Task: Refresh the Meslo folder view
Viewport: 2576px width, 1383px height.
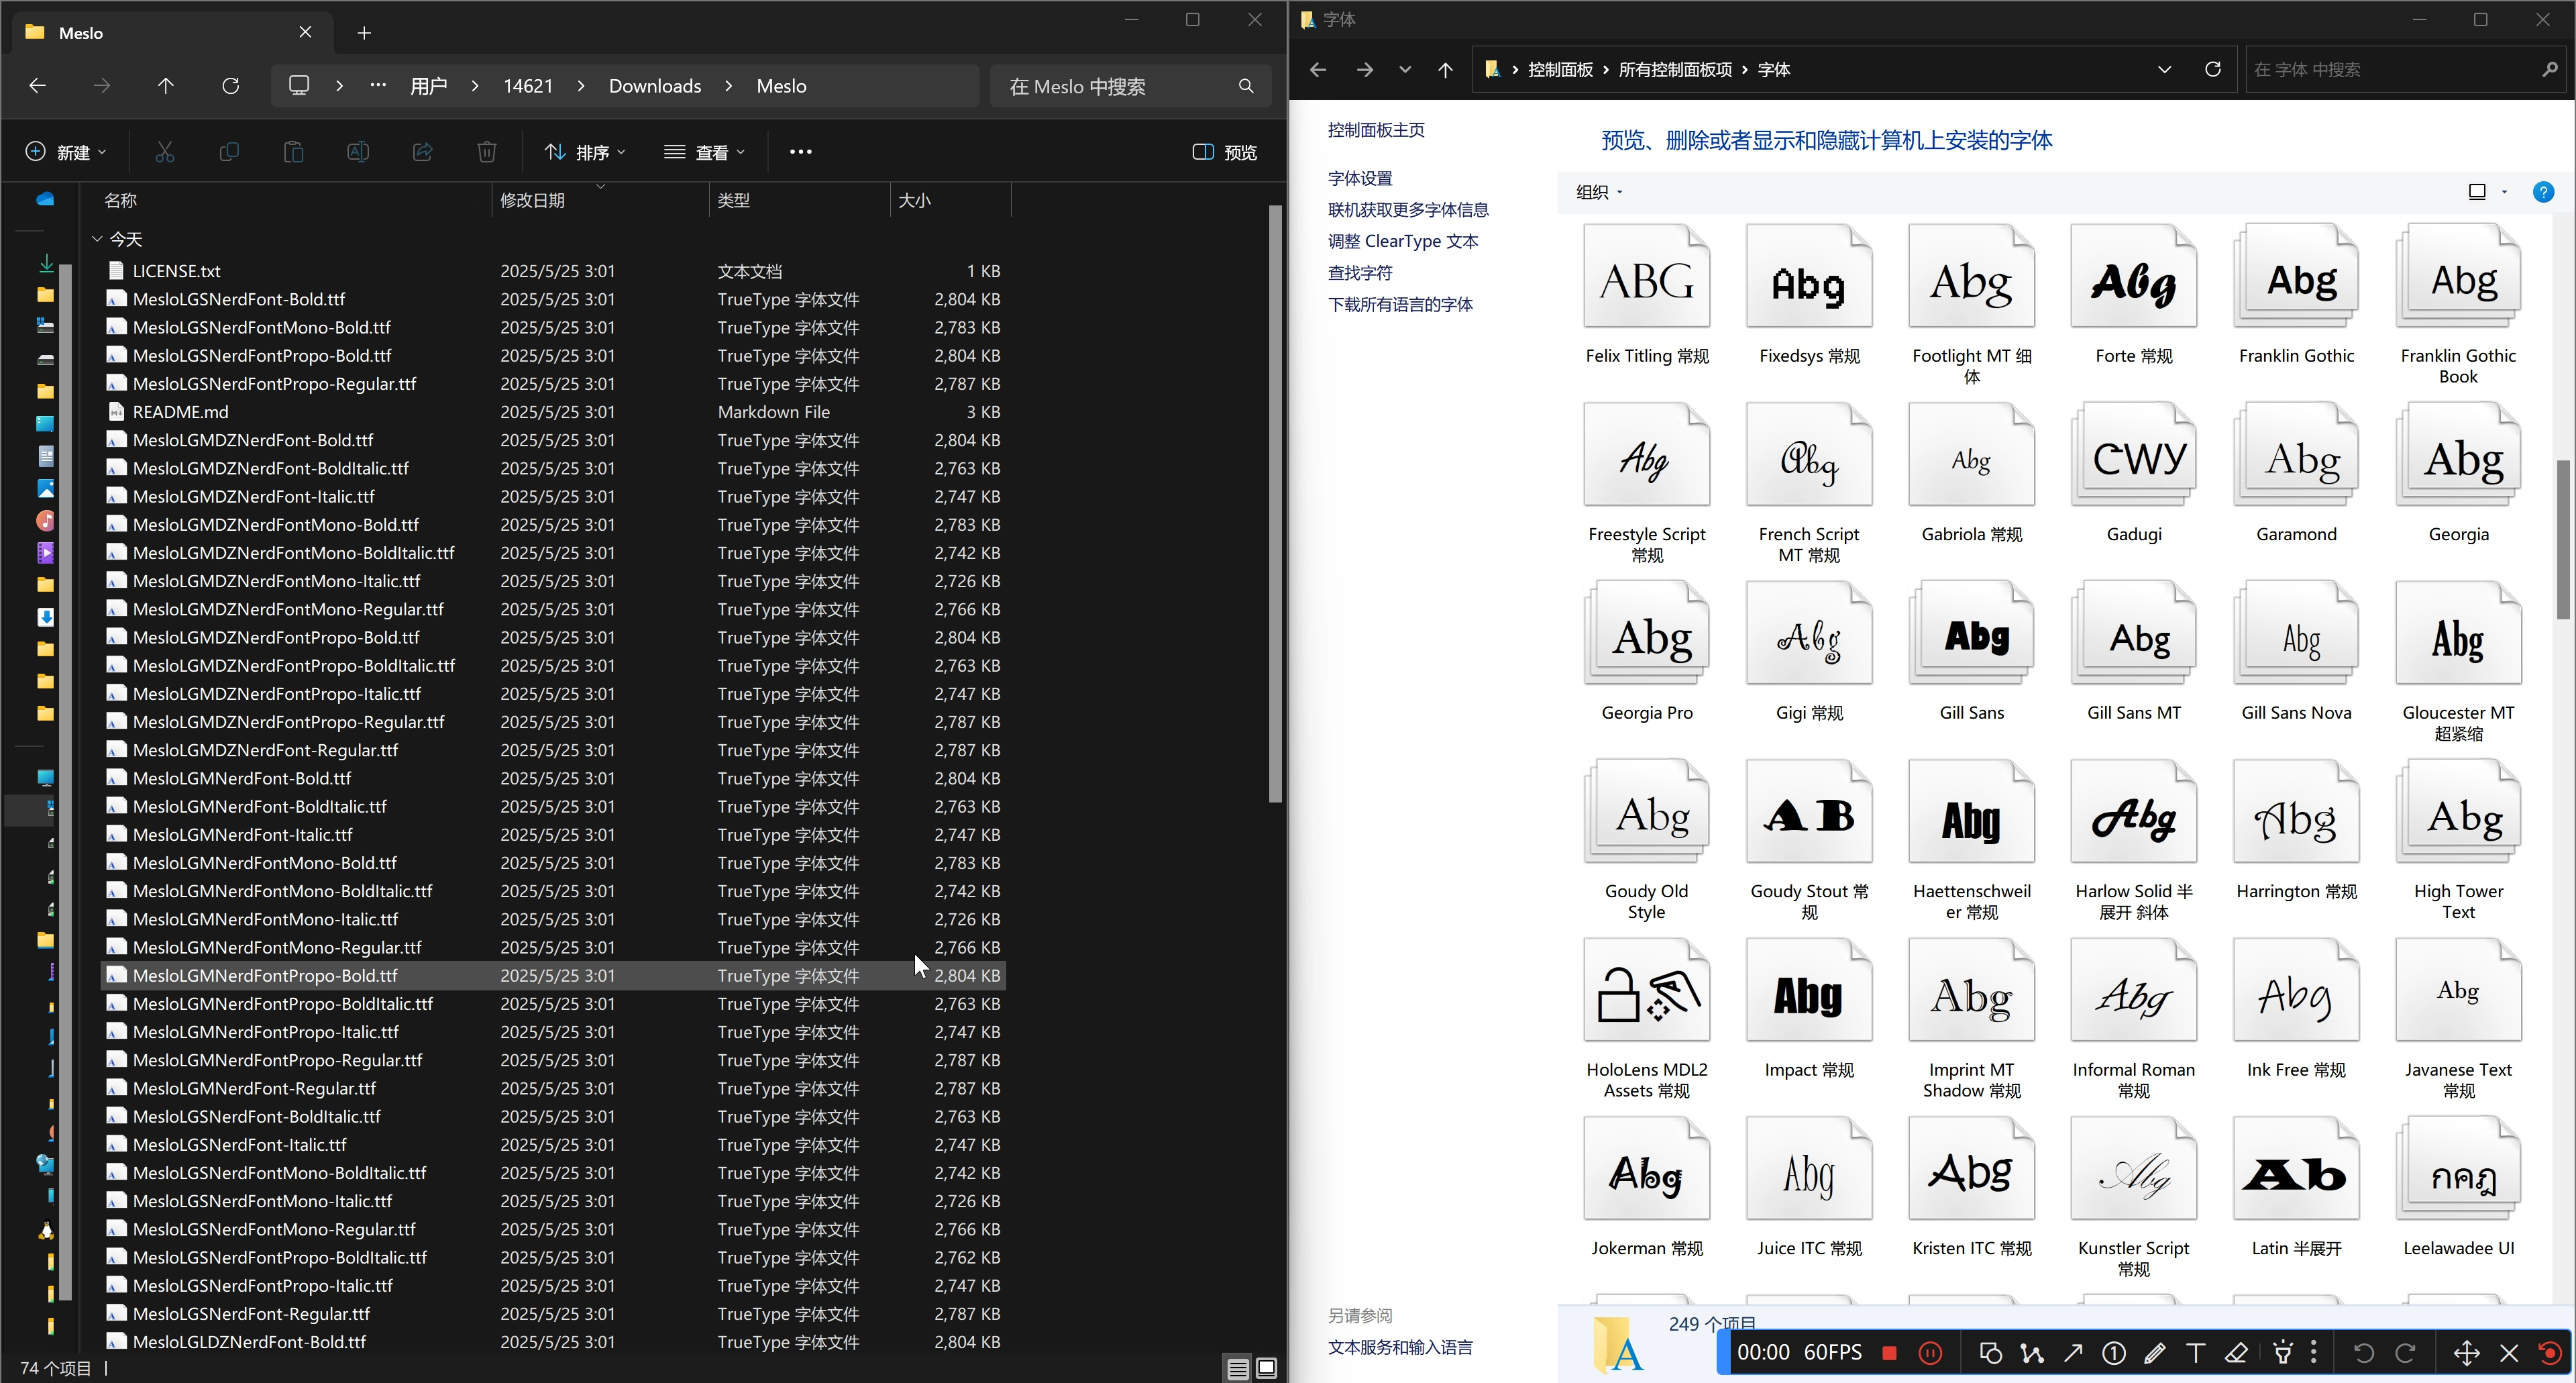Action: click(x=230, y=86)
